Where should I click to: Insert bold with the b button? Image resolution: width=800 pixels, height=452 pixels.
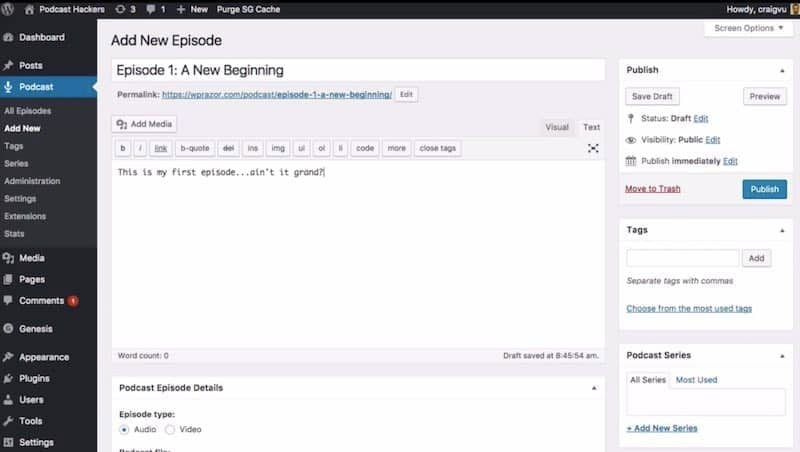tap(122, 148)
